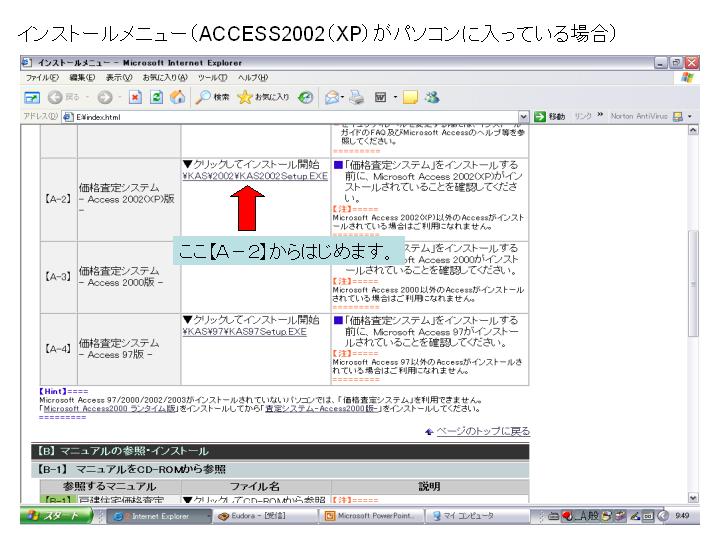Viewport: 720px width, 540px height.
Task: Open Favorites (お気に入り) star button
Action: pyautogui.click(x=263, y=97)
